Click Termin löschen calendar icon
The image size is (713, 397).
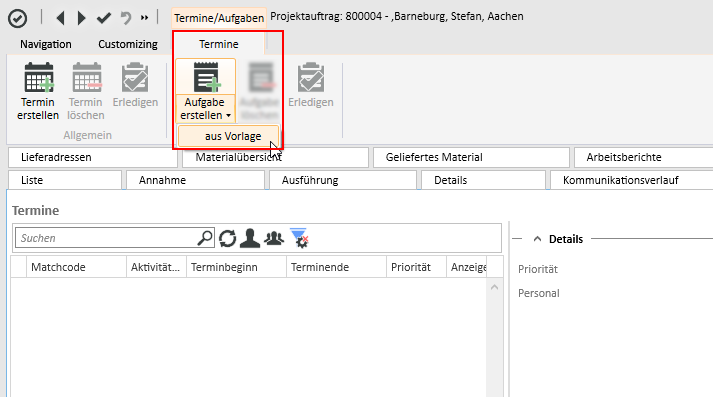coord(86,78)
